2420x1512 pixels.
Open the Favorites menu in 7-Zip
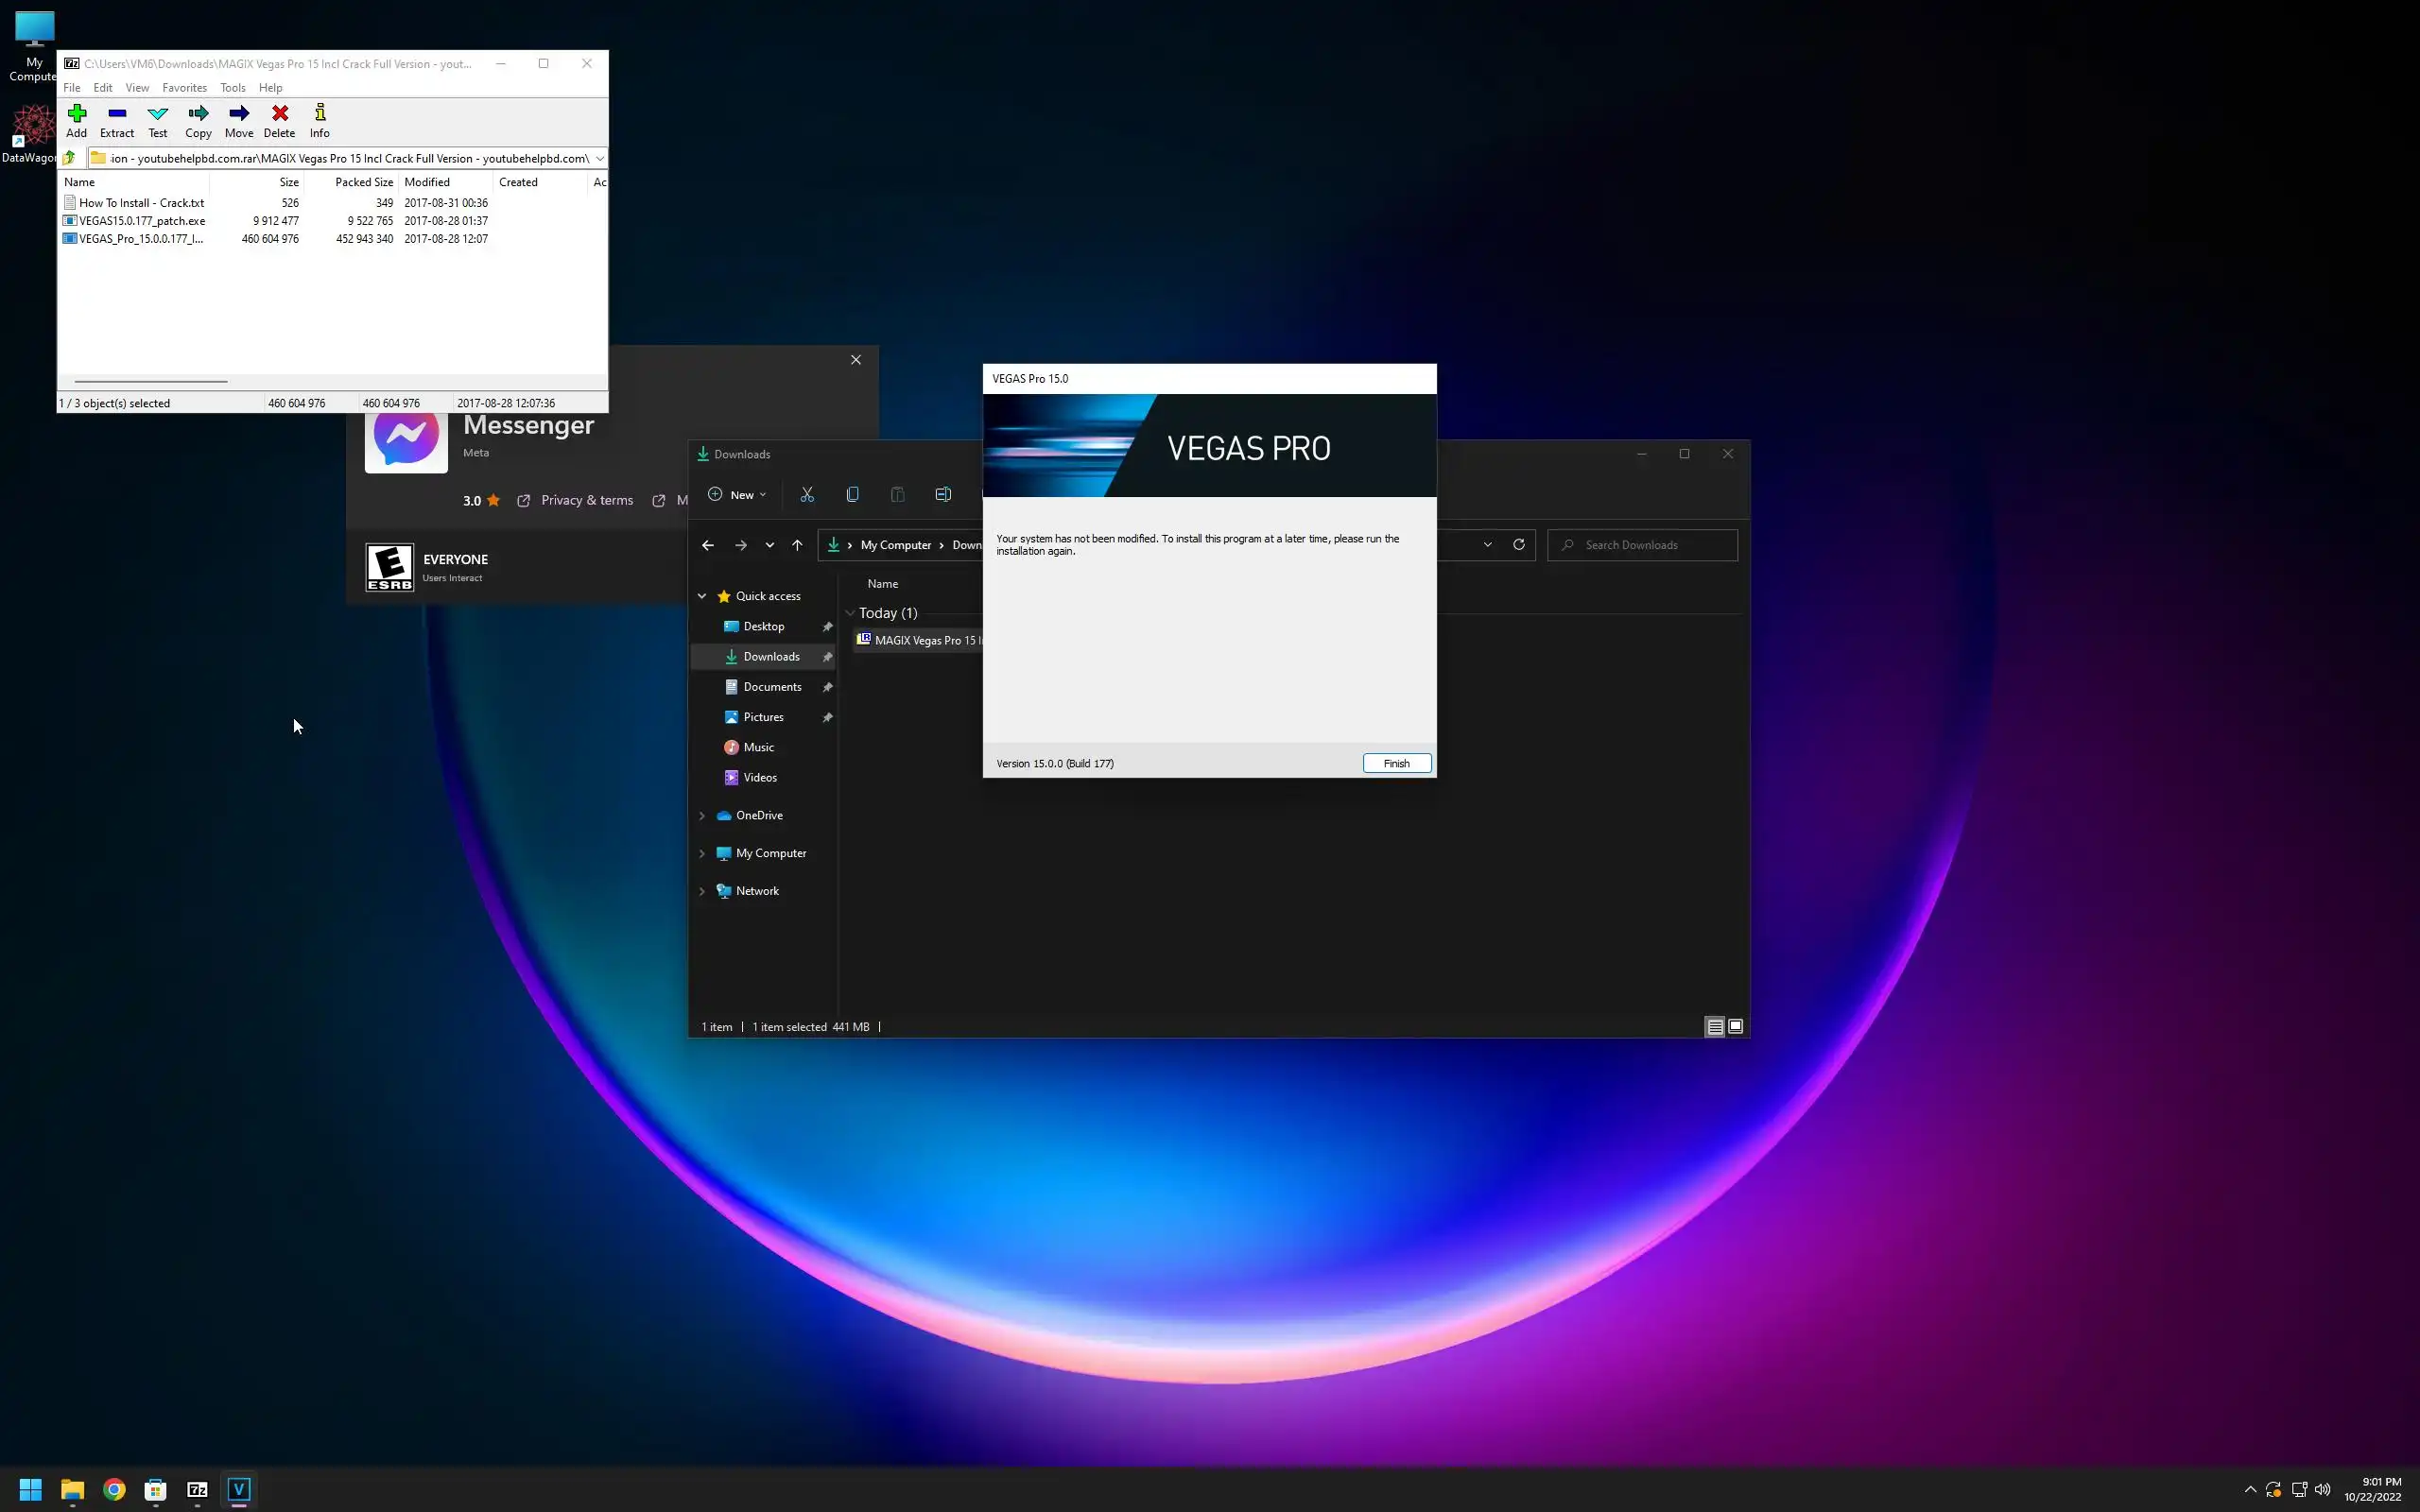[184, 88]
